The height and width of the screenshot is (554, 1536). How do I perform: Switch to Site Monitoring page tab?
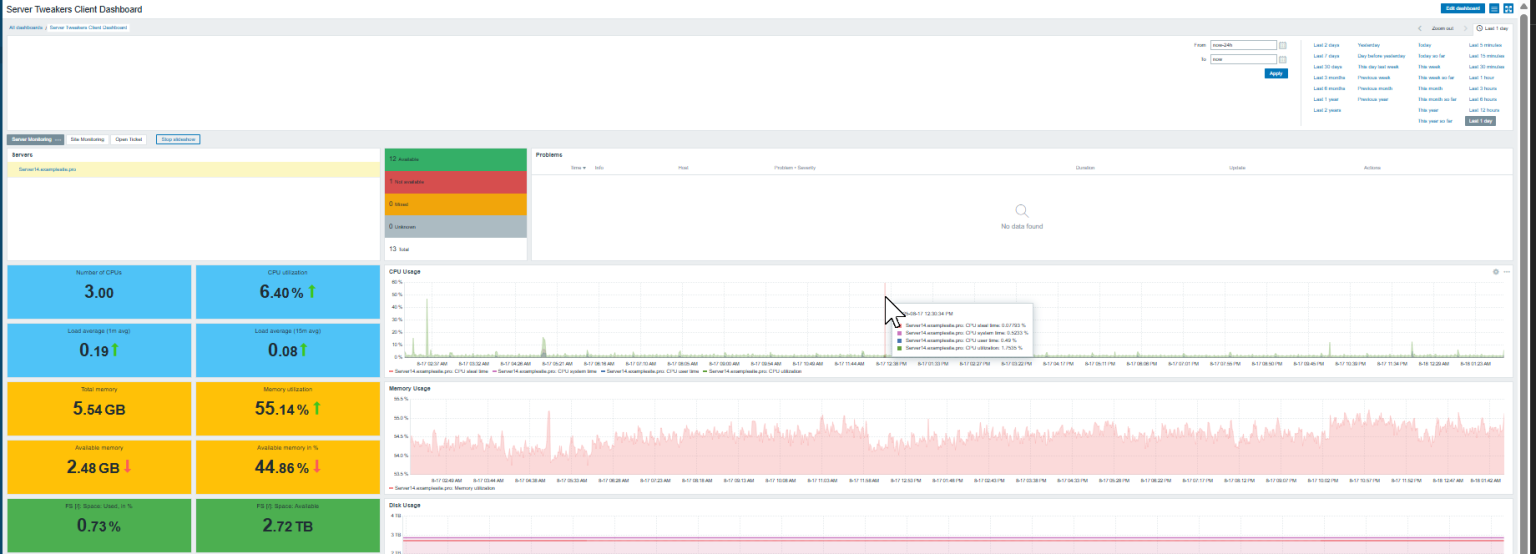(x=87, y=139)
